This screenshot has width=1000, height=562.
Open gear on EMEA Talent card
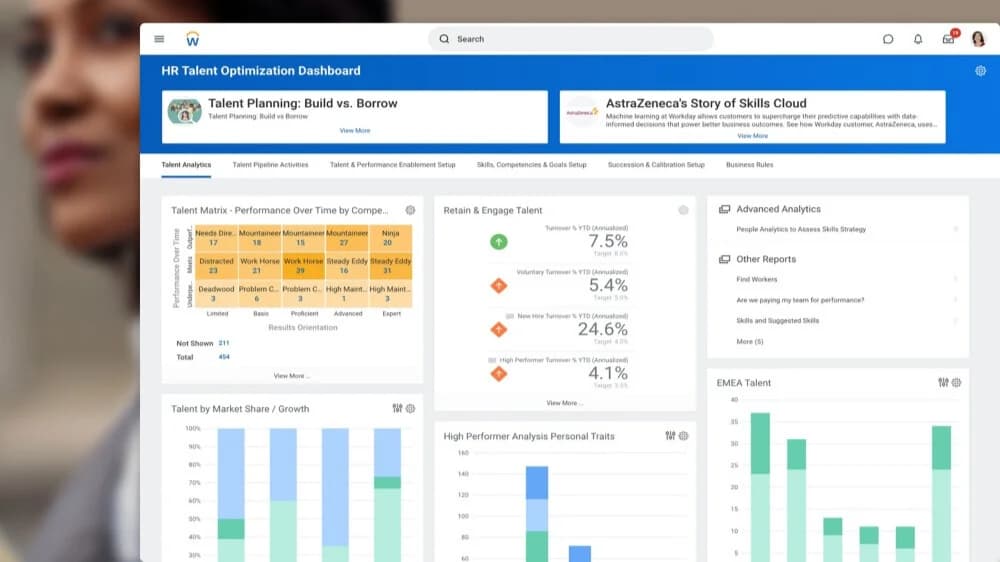957,383
